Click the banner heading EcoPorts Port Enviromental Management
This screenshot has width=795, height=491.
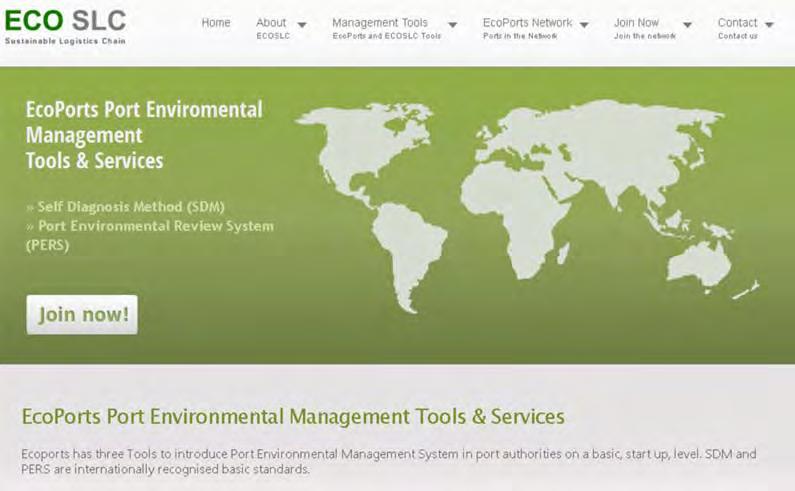coord(144,135)
